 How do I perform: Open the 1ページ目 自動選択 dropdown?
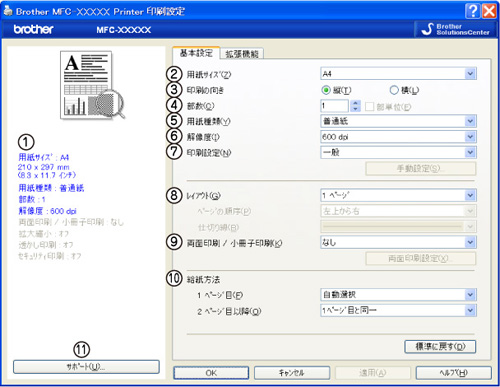pyautogui.click(x=398, y=294)
